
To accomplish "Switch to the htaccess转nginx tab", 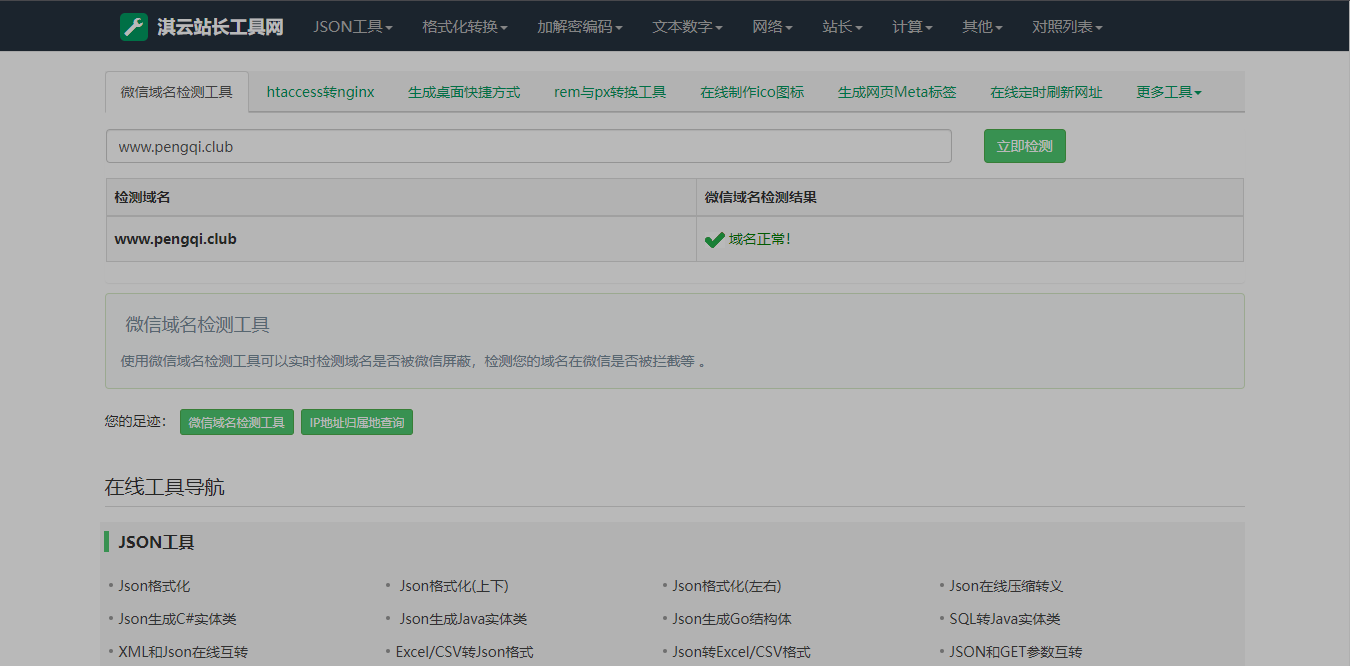I will [x=320, y=92].
